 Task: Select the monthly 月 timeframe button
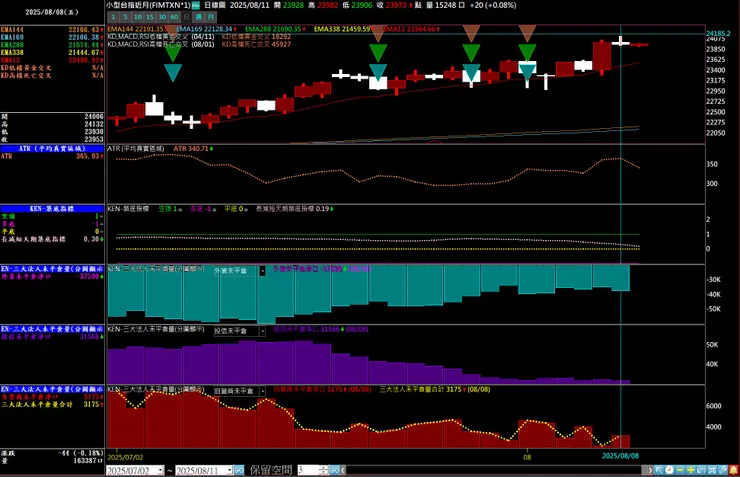pos(210,17)
